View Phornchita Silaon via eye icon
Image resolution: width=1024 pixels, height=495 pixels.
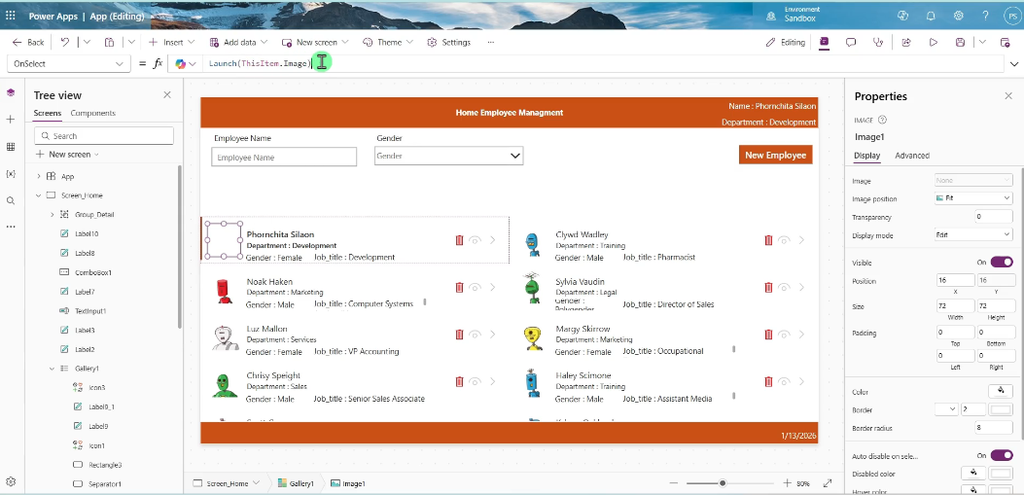coord(475,240)
